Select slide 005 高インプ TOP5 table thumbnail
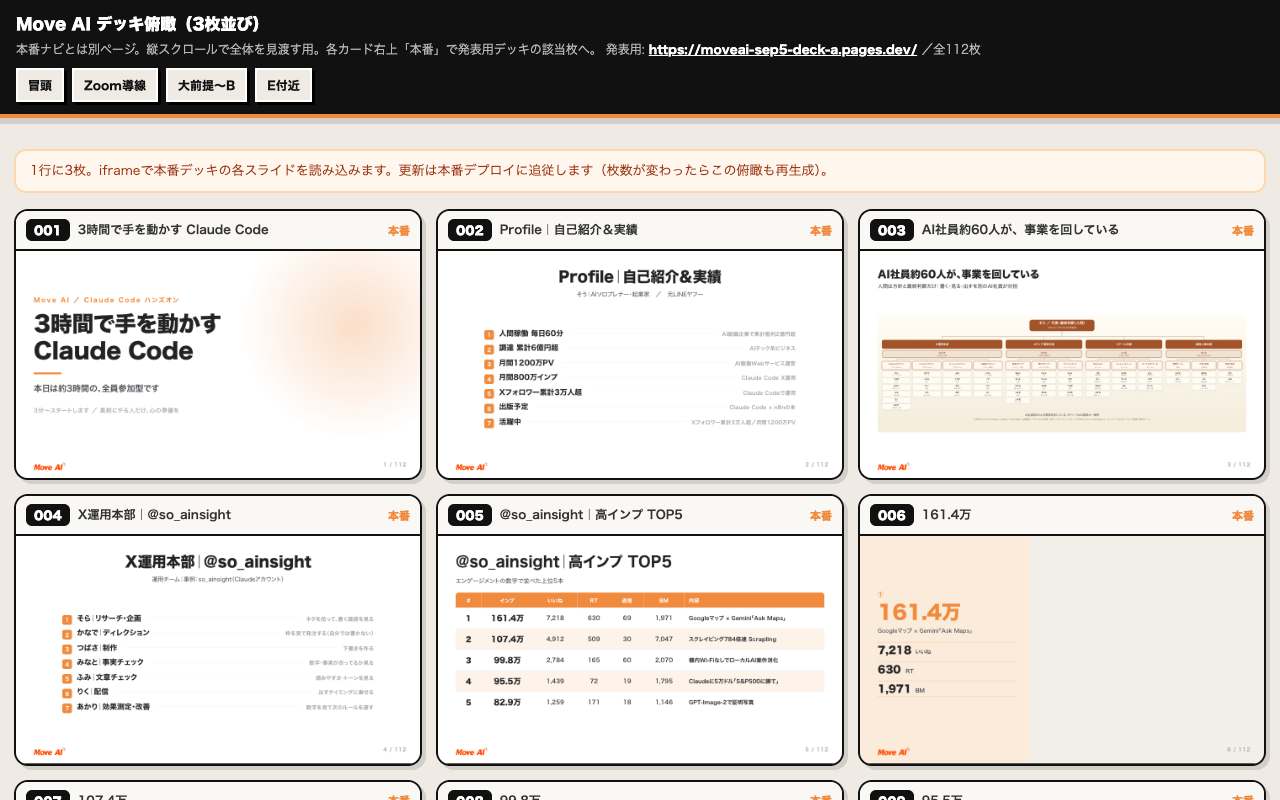 coord(640,649)
